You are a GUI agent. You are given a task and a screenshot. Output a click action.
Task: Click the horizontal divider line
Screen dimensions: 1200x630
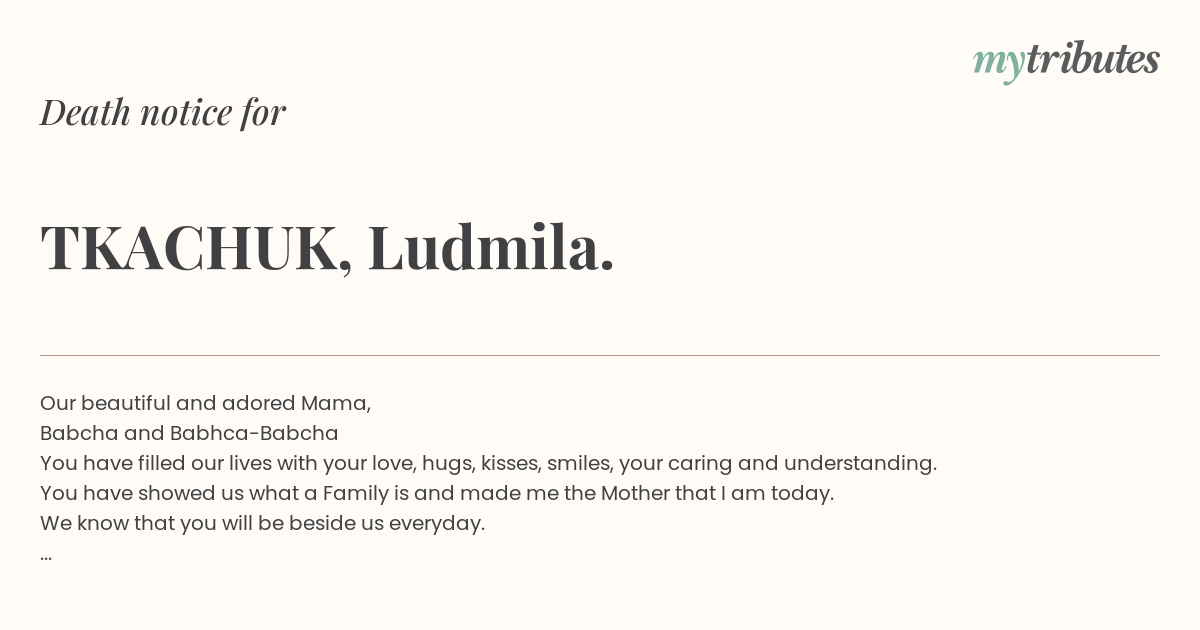(600, 355)
